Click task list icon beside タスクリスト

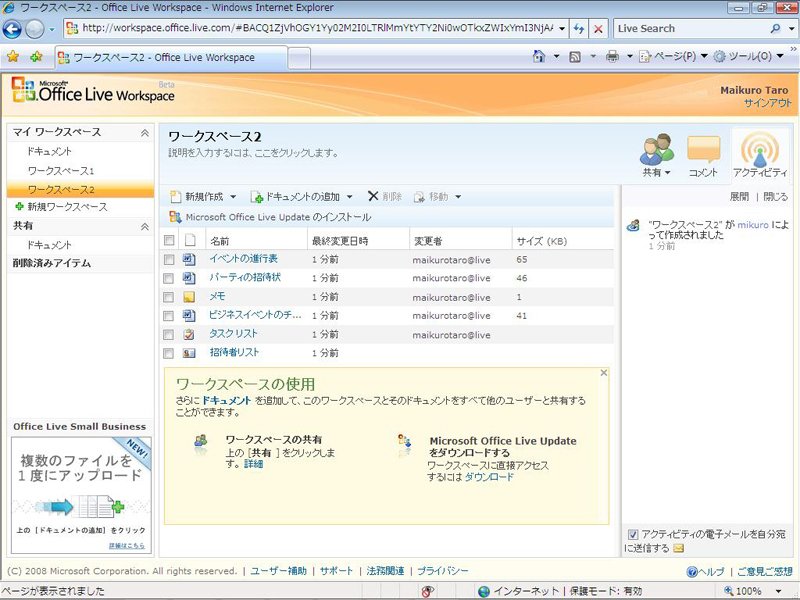tap(189, 335)
